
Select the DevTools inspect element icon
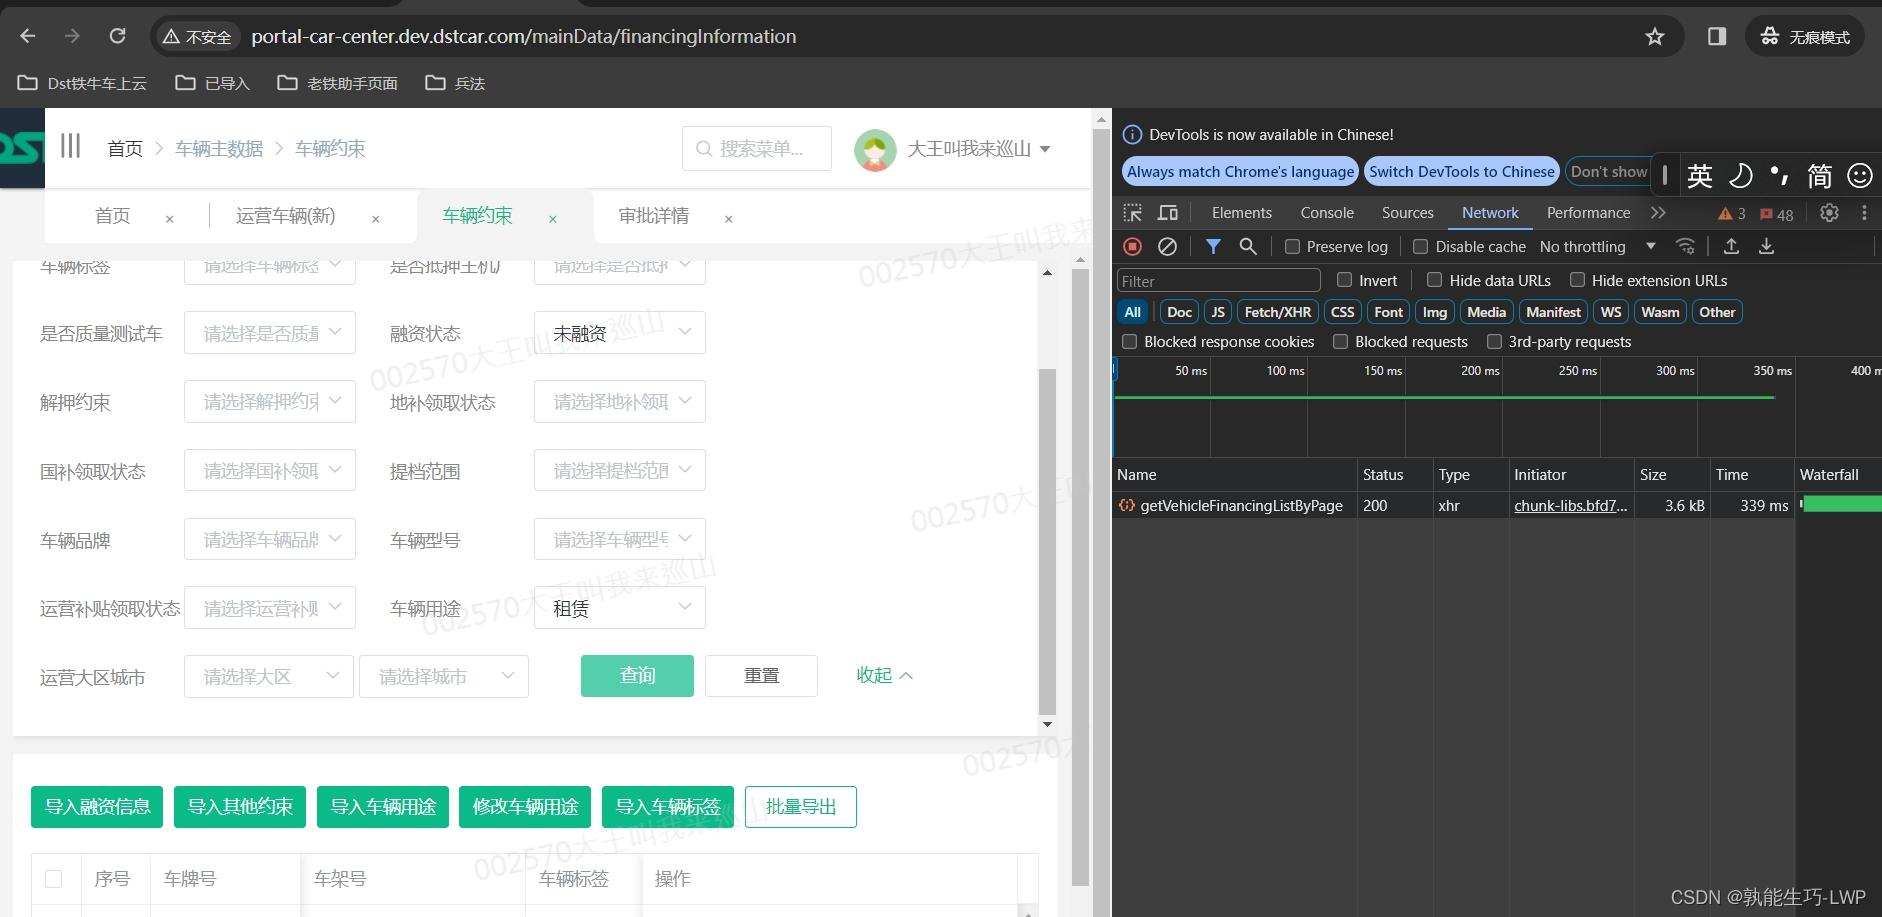1132,213
